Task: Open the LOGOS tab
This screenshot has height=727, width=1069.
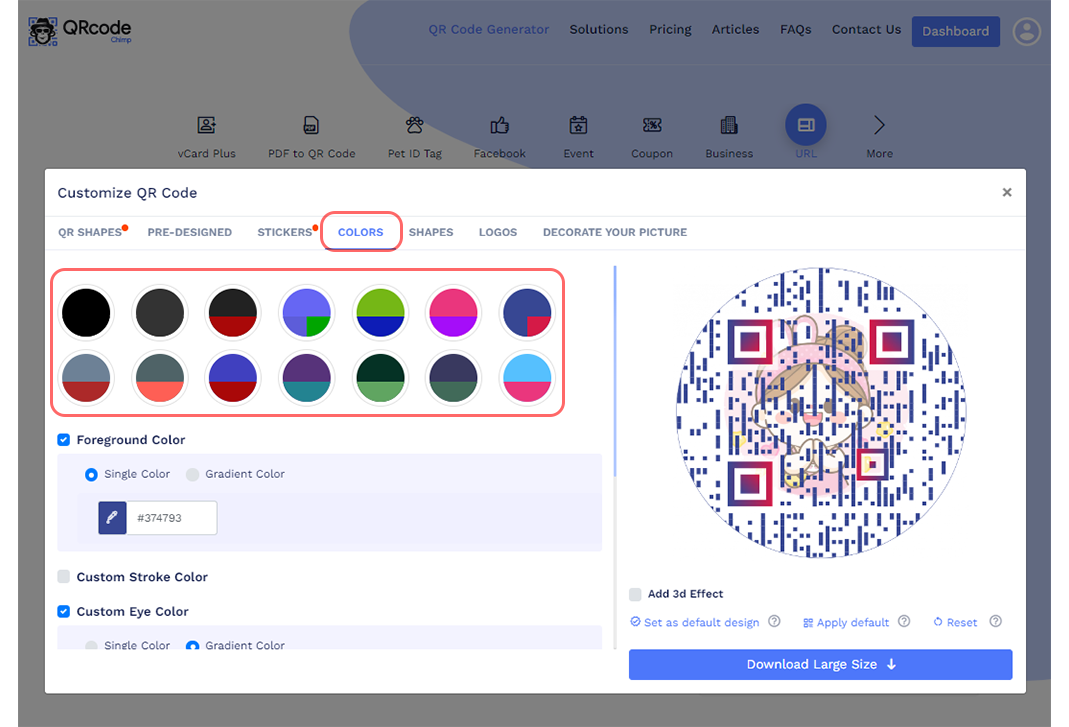Action: click(x=498, y=232)
